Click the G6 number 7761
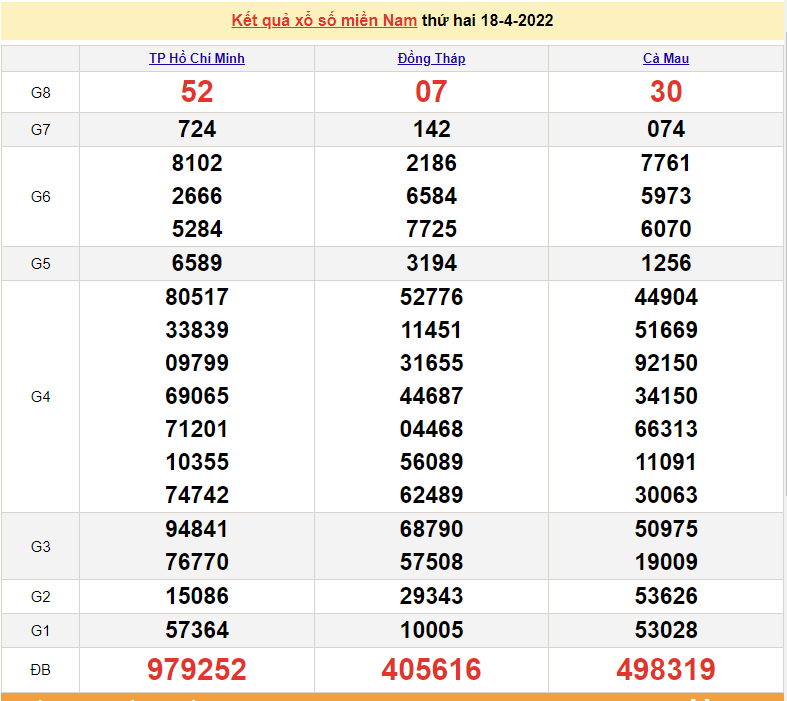This screenshot has height=701, width=787. [666, 163]
